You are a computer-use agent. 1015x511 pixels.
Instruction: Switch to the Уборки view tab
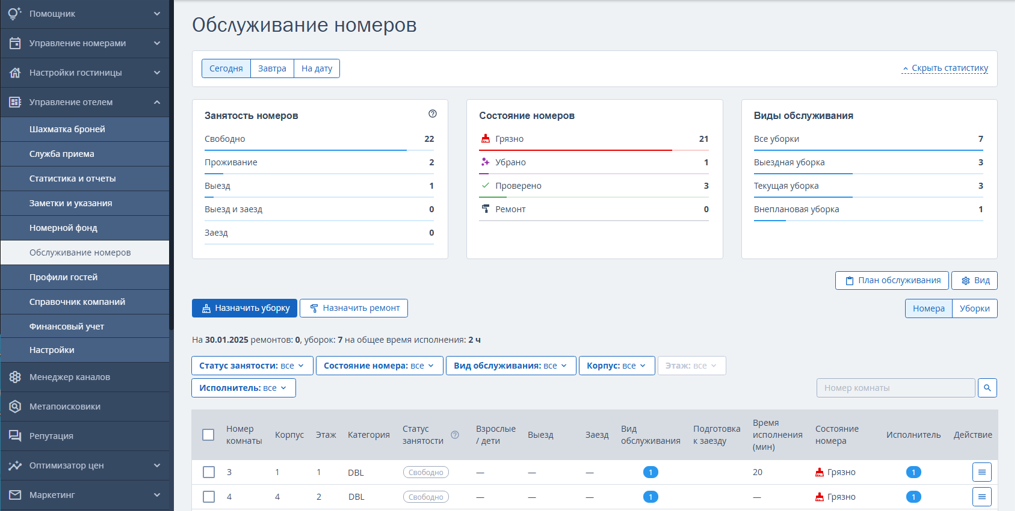pos(975,309)
